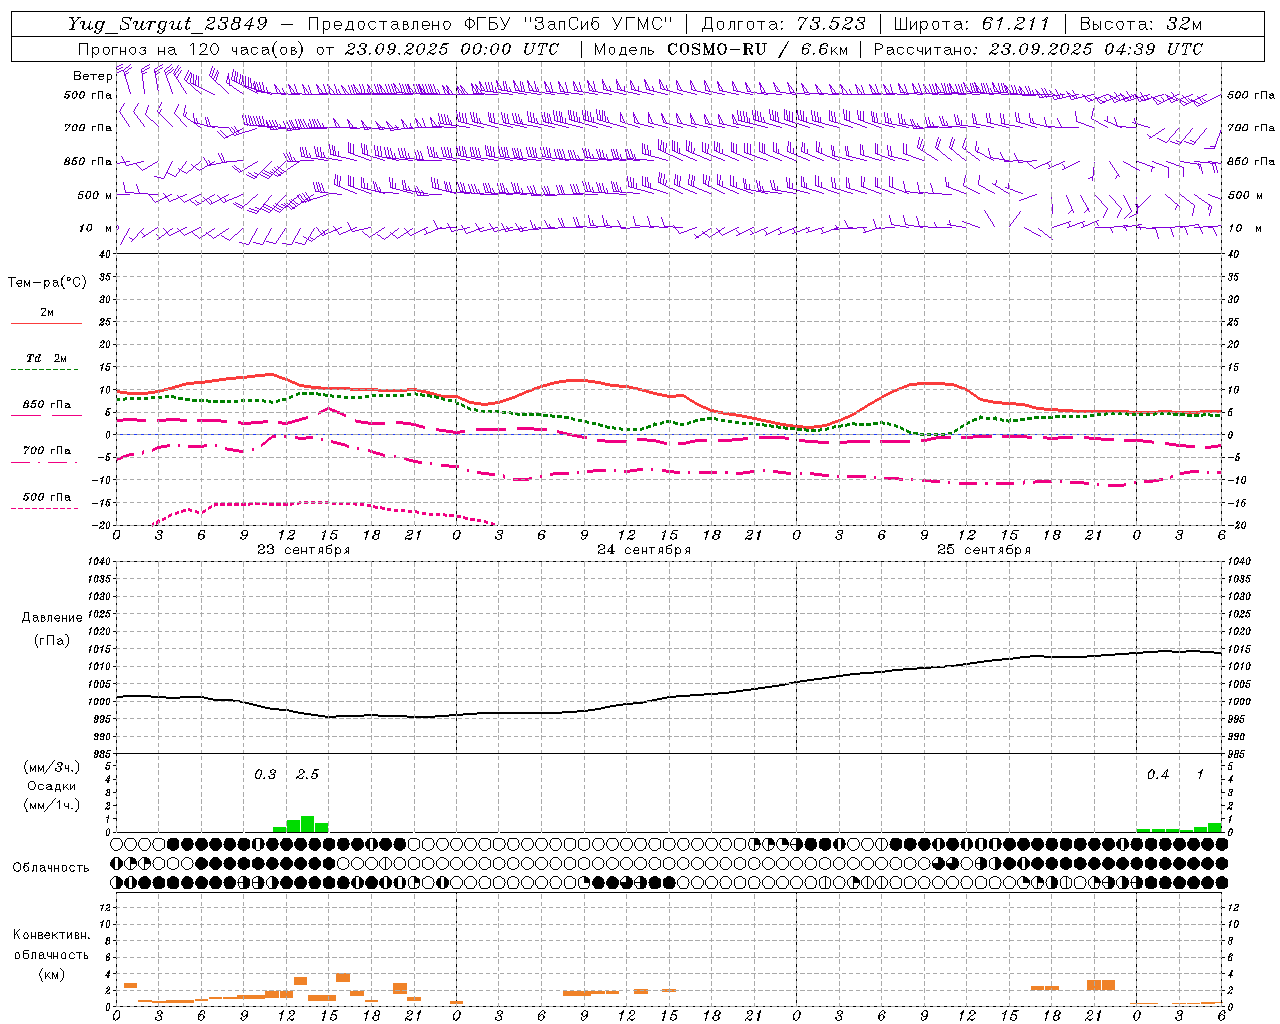Click the Модель COSMO-RU / 6.6км text
The image size is (1280, 1024).
[x=721, y=49]
